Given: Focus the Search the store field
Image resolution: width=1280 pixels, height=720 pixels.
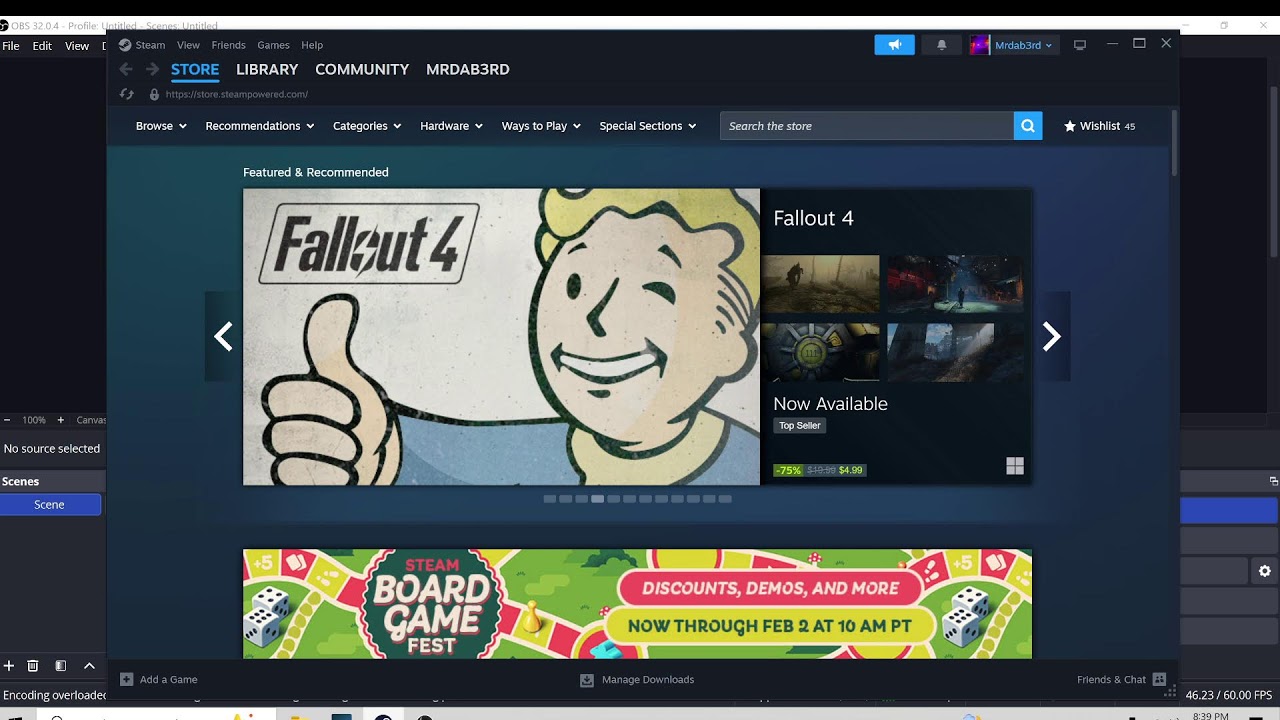Looking at the screenshot, I should click(866, 126).
